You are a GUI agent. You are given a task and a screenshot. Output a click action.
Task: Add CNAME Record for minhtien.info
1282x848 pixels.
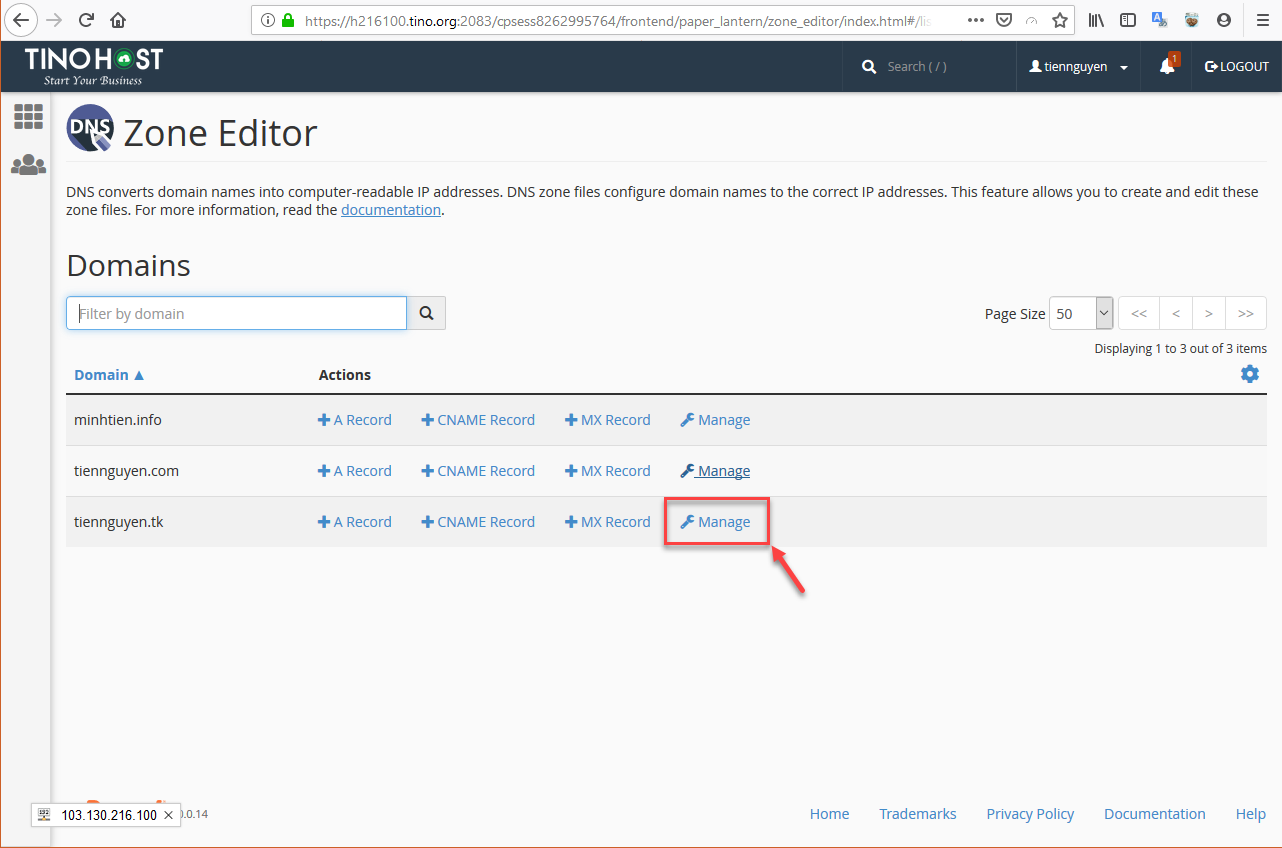[478, 420]
